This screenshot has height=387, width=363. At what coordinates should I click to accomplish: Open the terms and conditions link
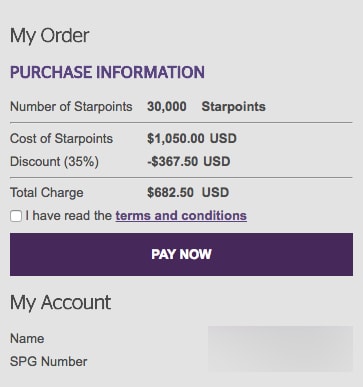[x=181, y=216]
